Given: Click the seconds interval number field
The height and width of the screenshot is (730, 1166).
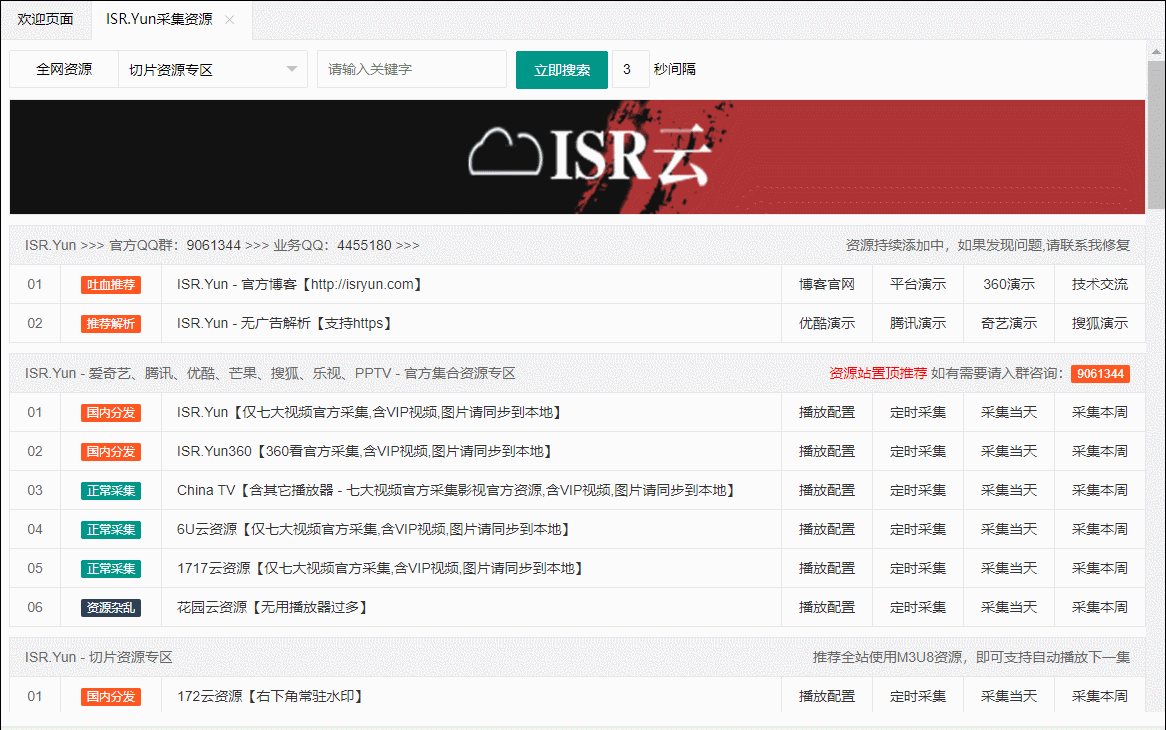Looking at the screenshot, I should point(629,70).
